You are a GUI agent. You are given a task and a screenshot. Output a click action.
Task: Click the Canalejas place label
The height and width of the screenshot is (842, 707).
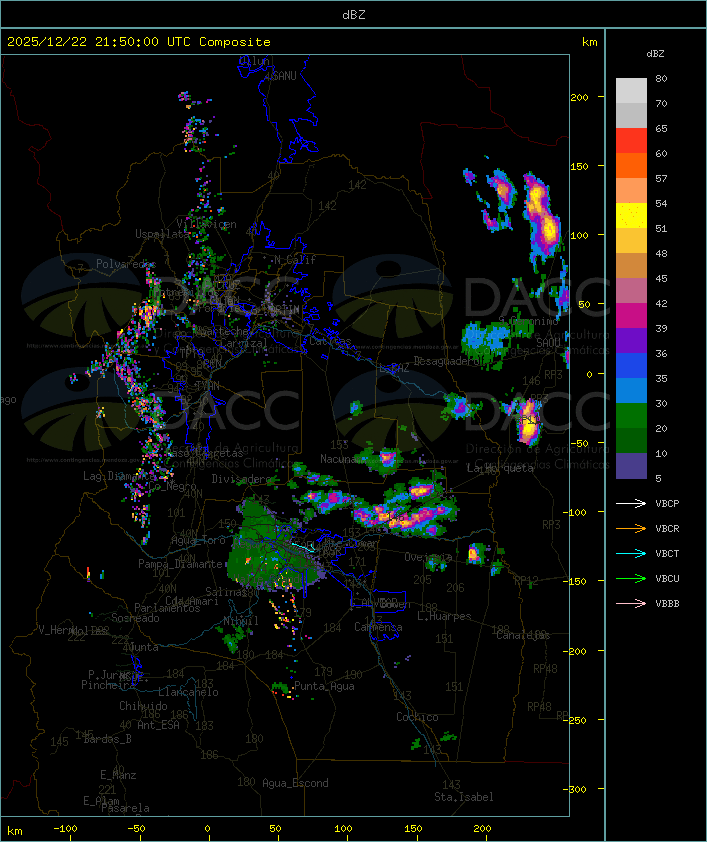pos(523,635)
